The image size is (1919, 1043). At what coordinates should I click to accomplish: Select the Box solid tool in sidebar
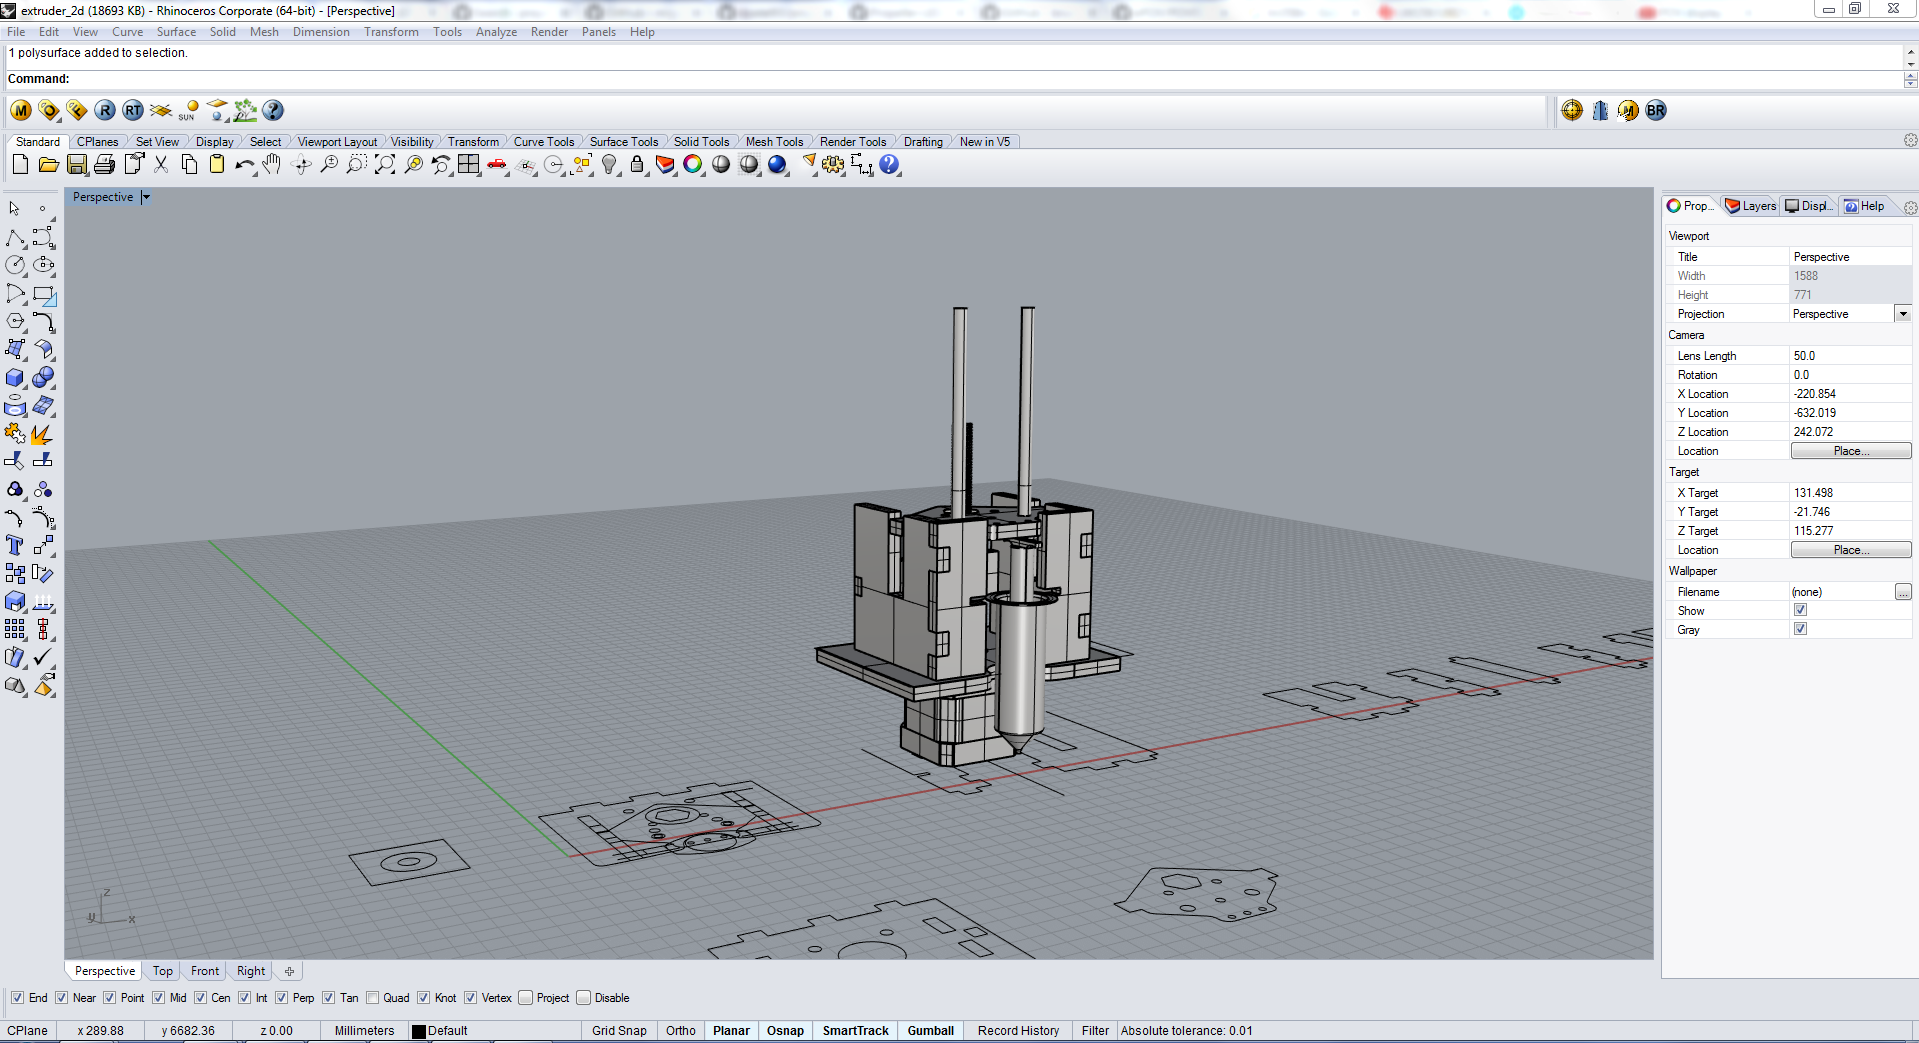15,378
